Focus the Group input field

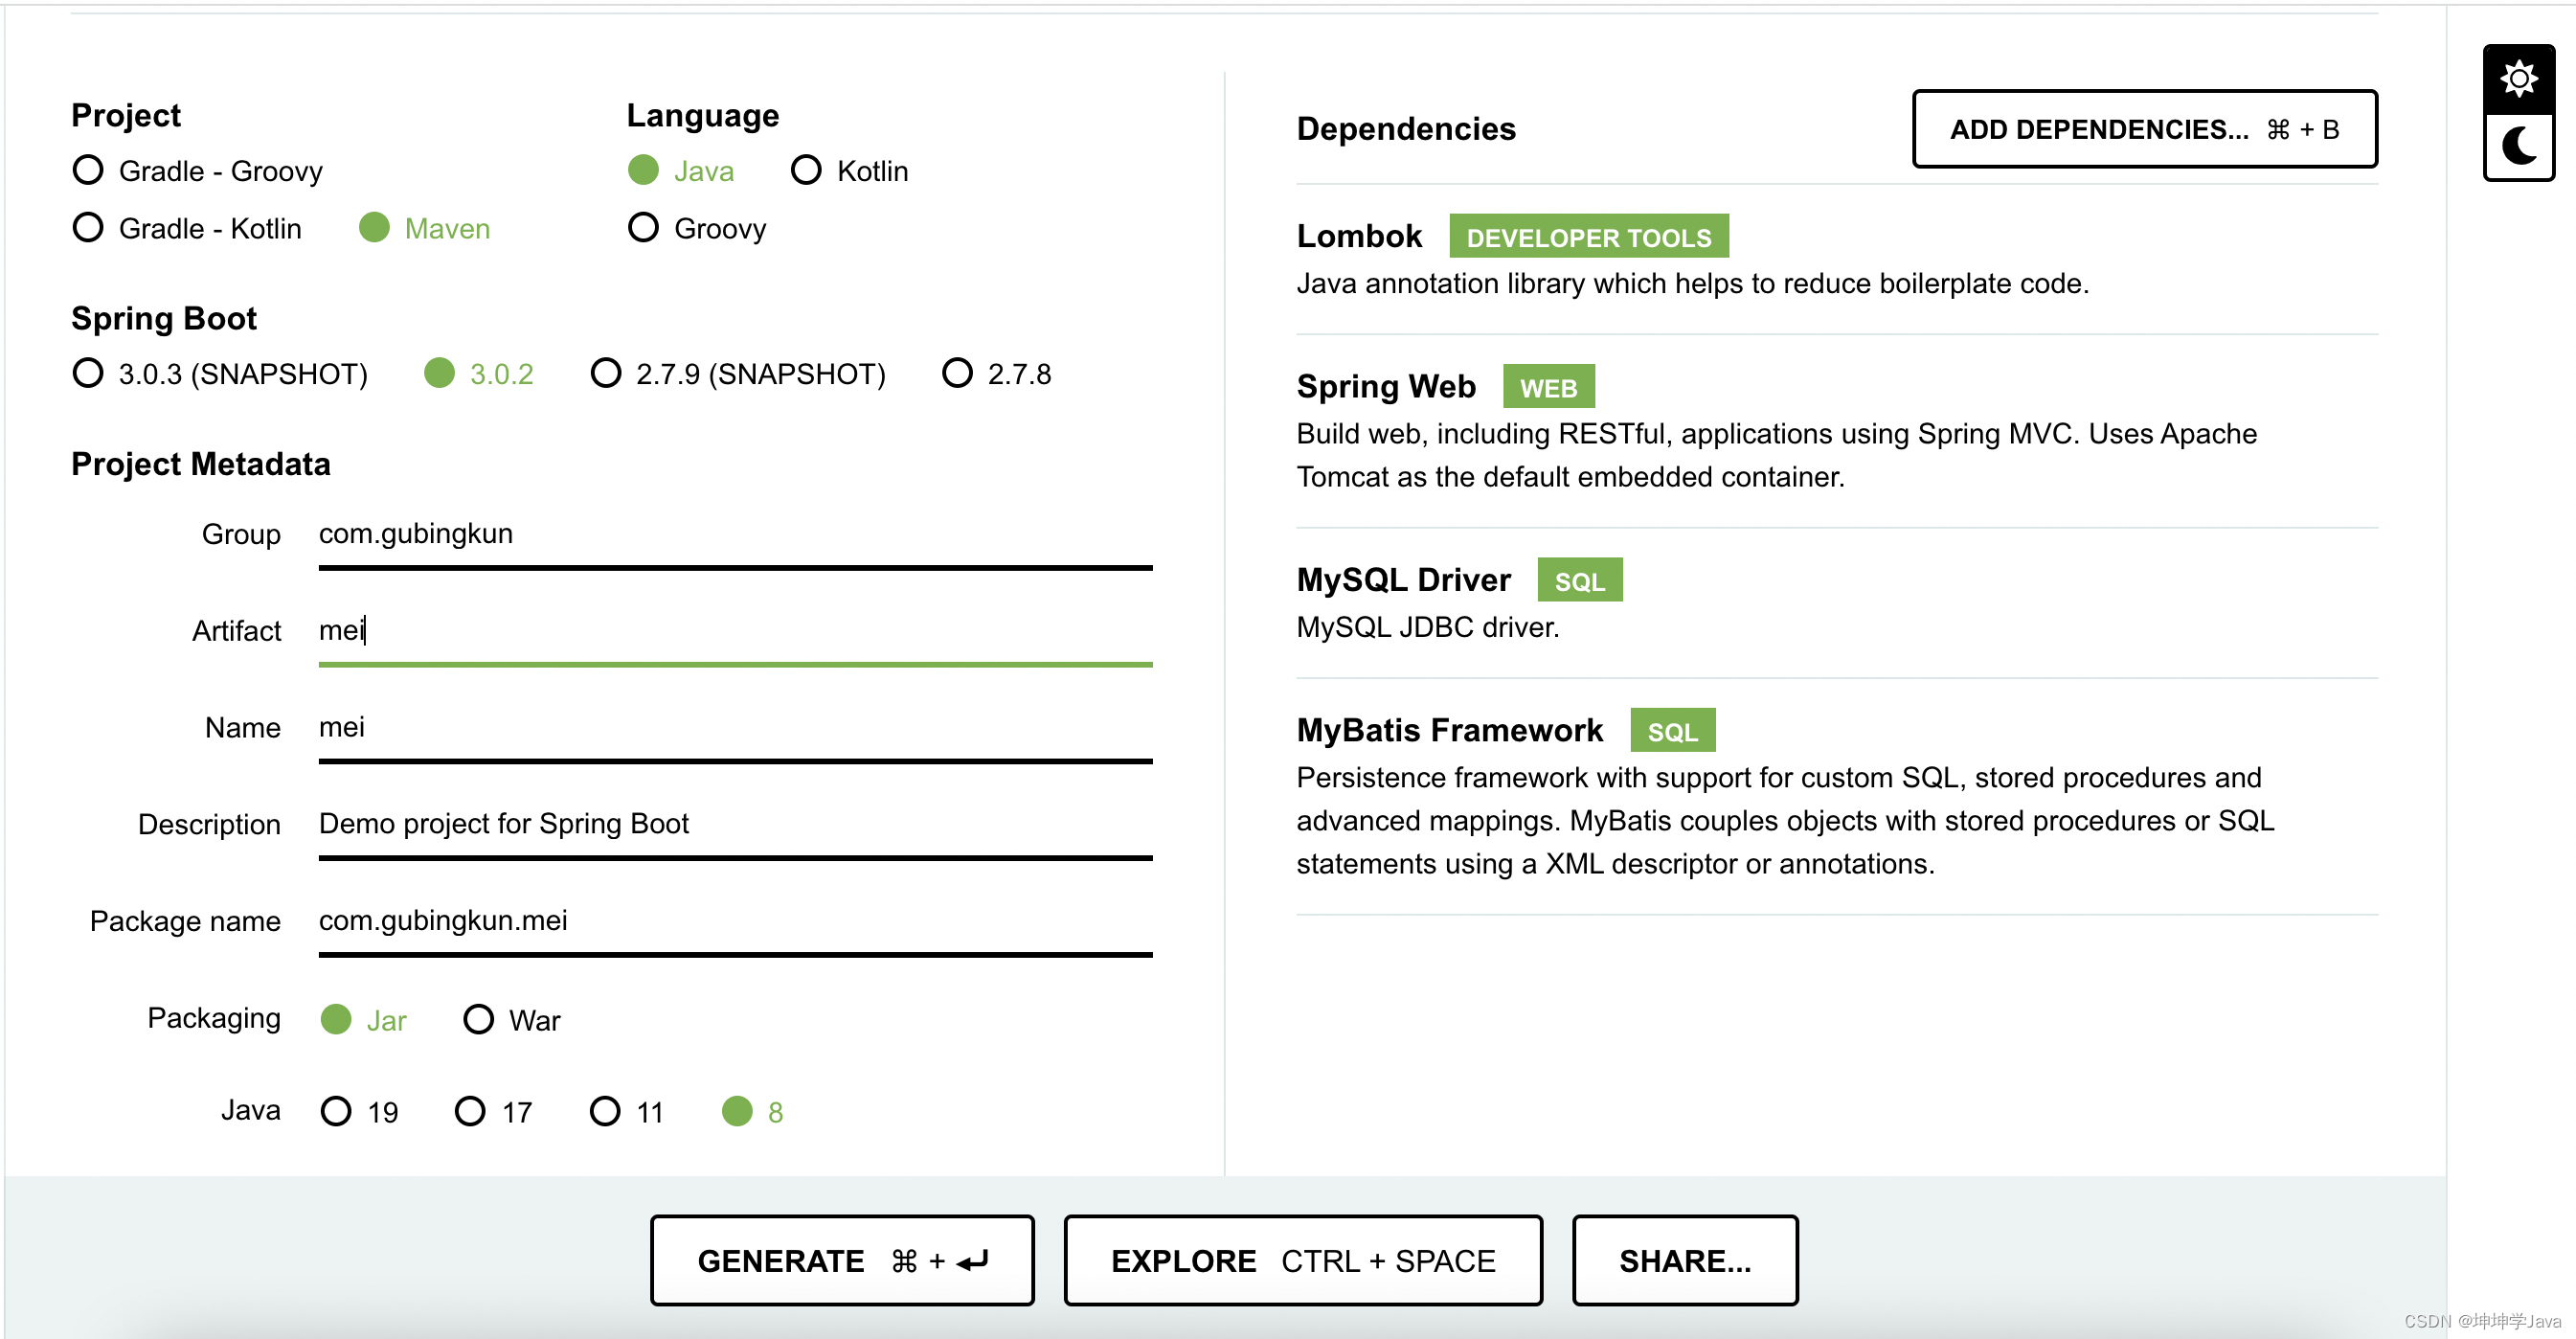735,535
